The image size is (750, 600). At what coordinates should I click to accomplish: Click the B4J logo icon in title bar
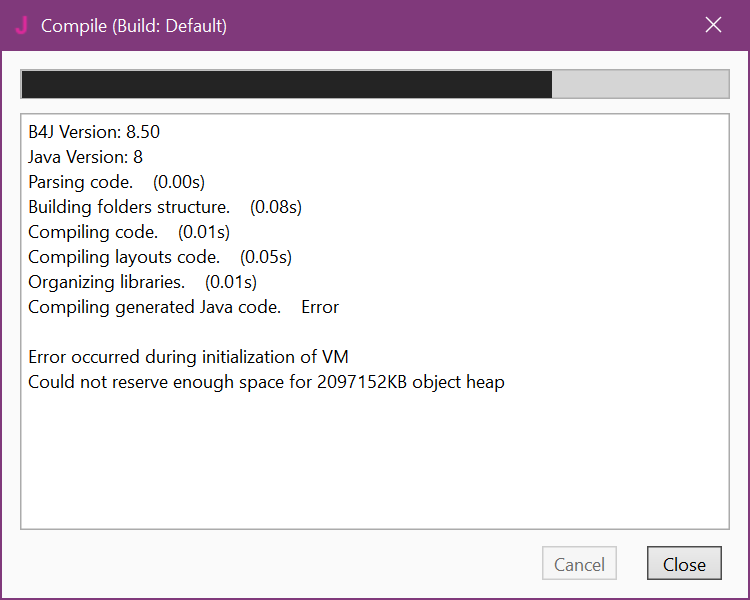(21, 25)
